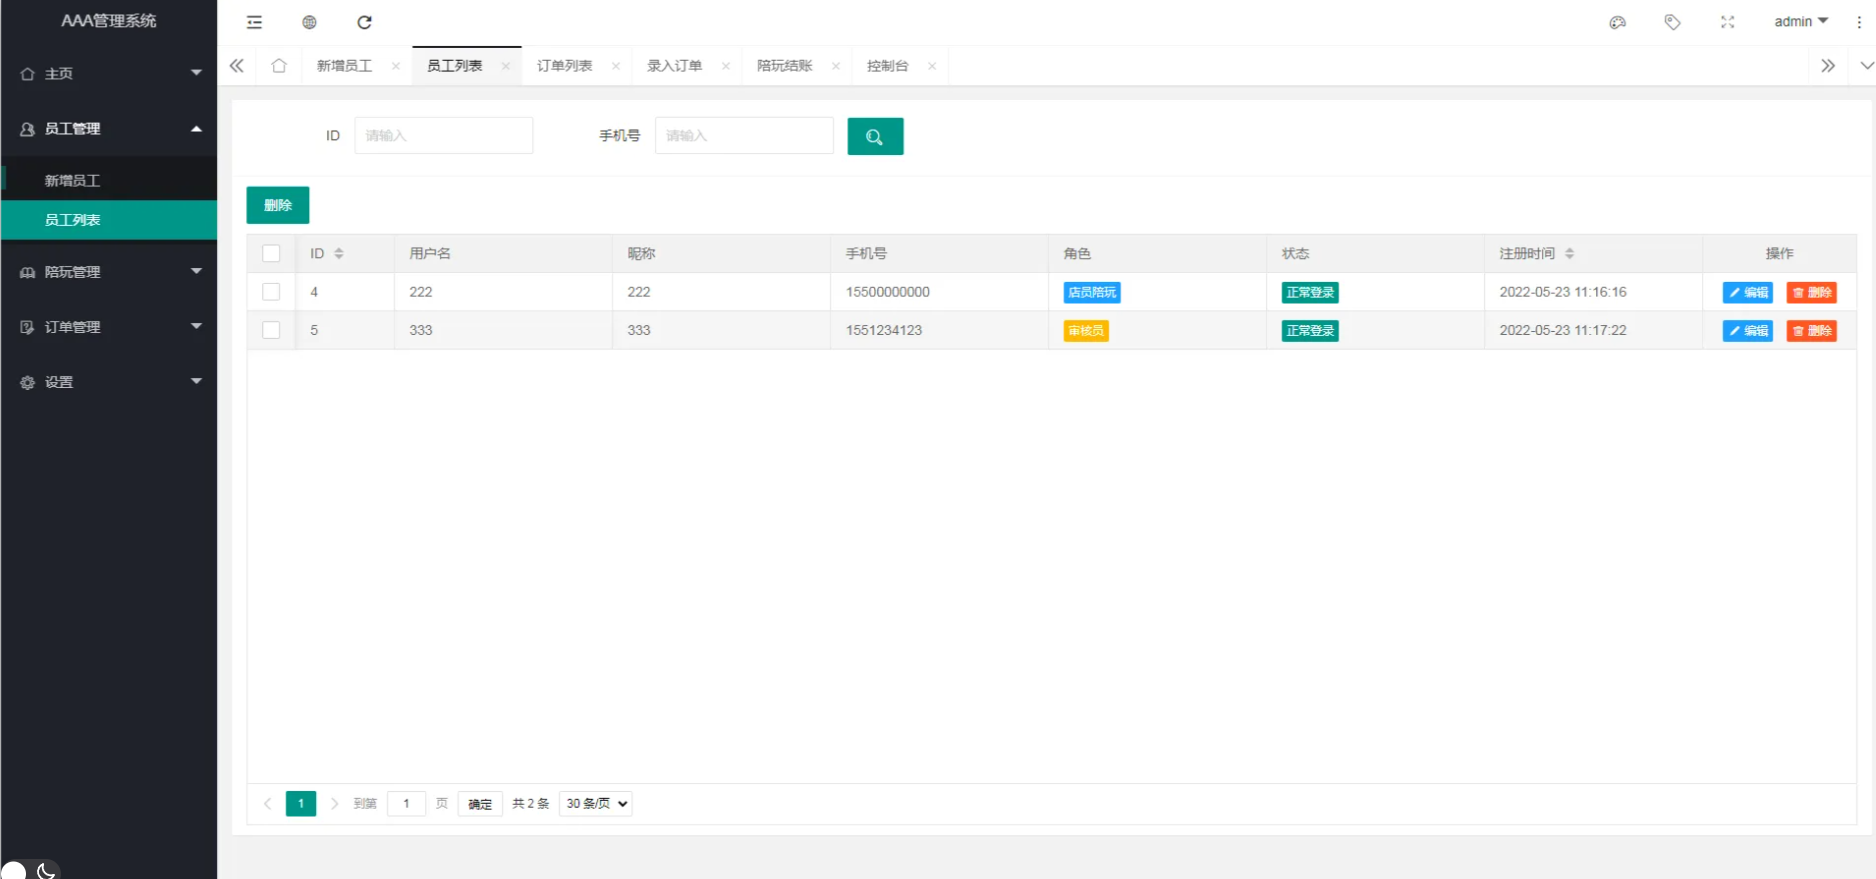
Task: Open the tab operations dropdown chevron
Action: point(1866,66)
